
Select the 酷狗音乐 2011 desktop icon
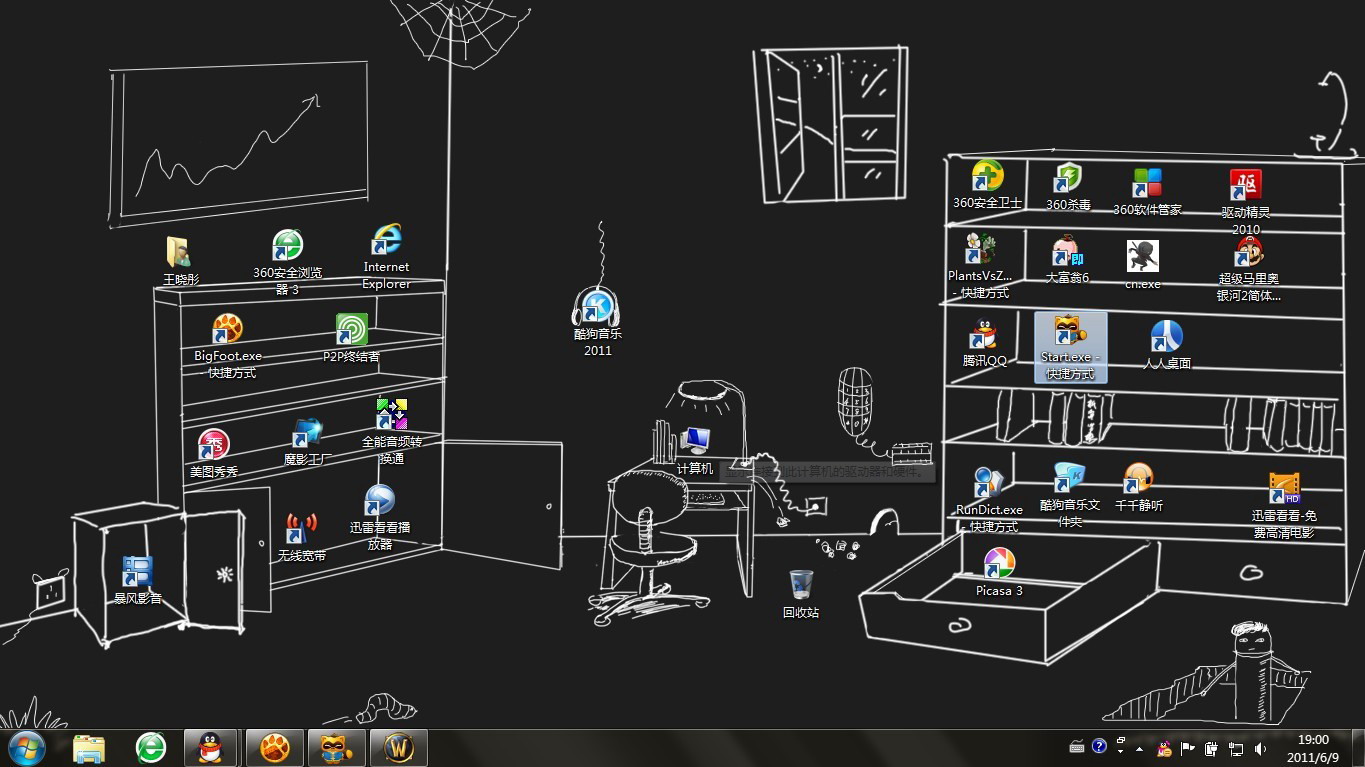tap(597, 323)
